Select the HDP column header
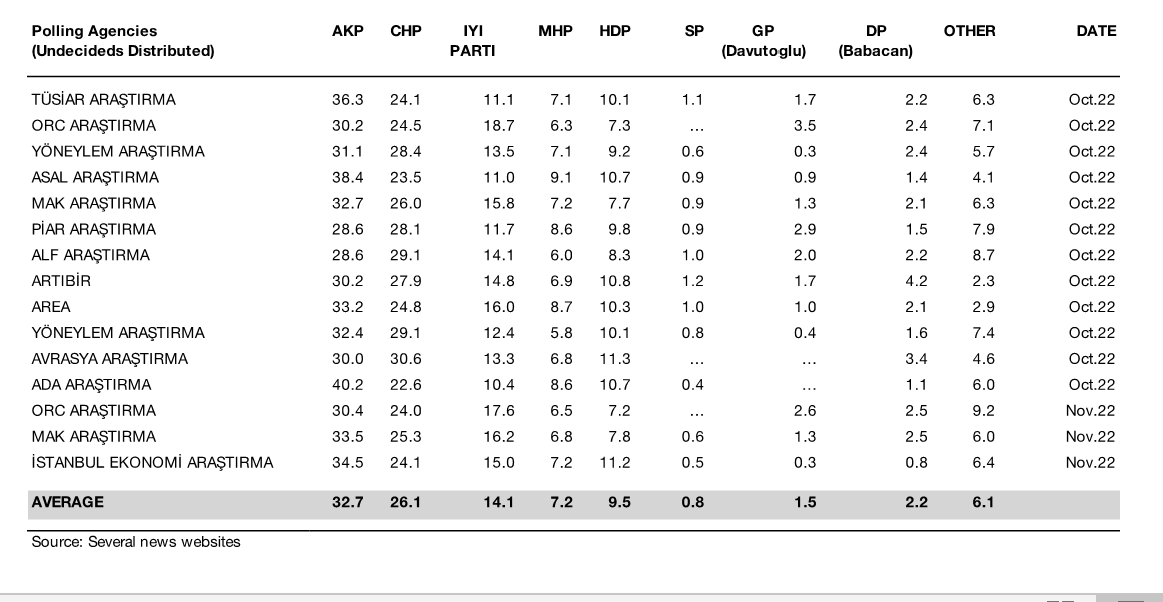The width and height of the screenshot is (1163, 602). click(x=615, y=31)
